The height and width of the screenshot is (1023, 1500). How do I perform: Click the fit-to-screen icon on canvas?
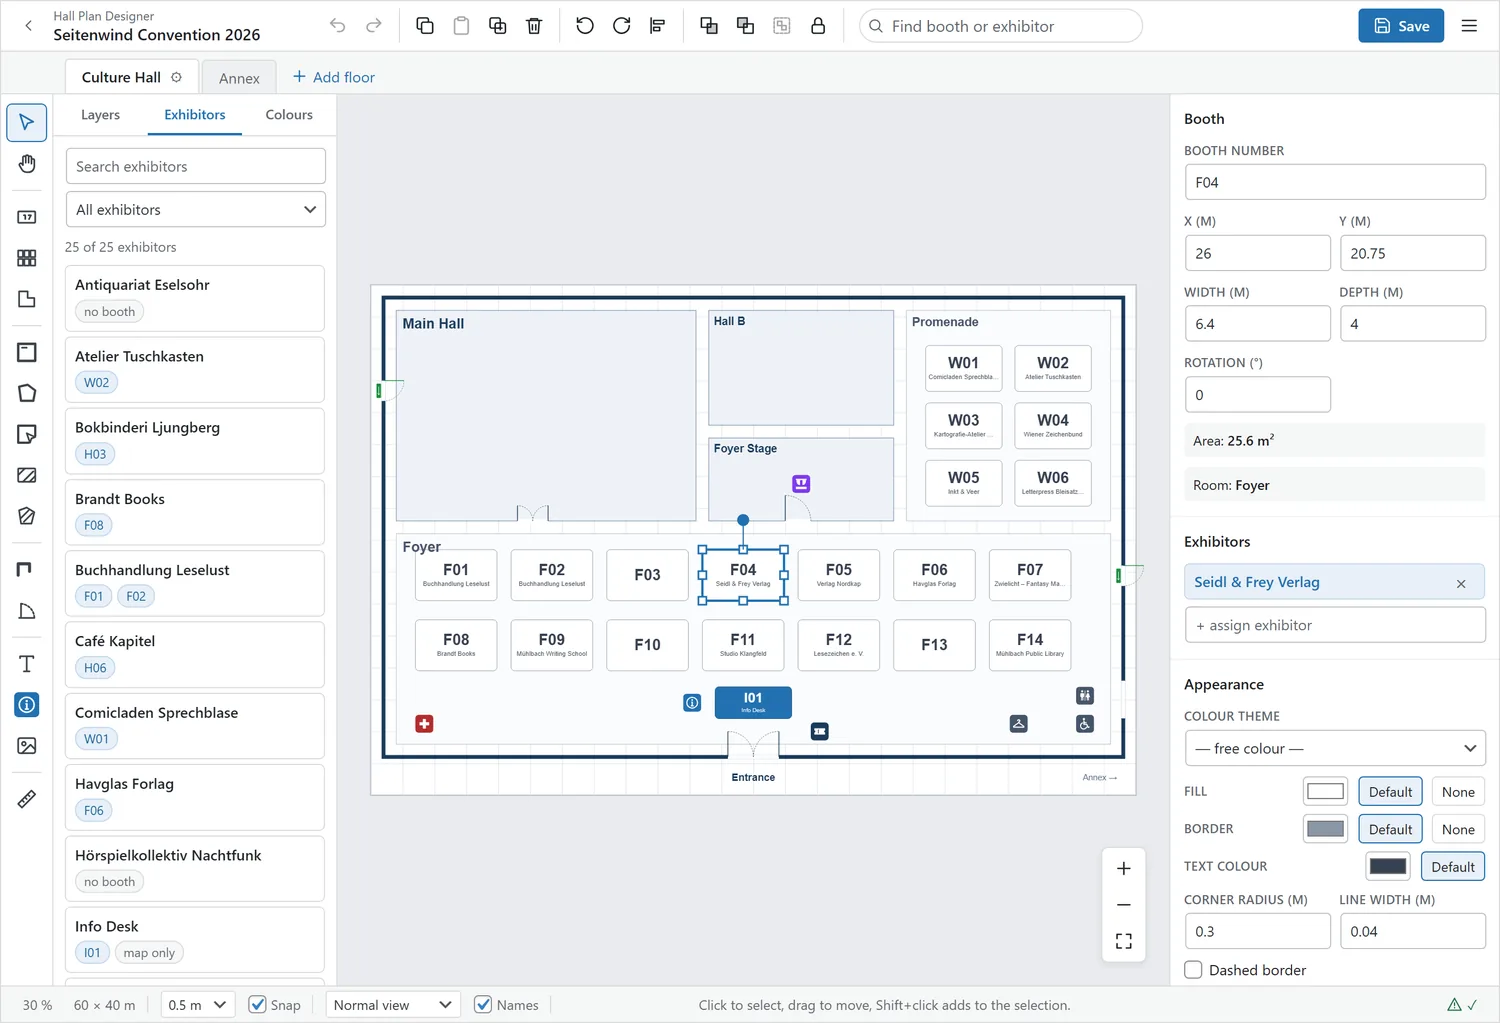pyautogui.click(x=1124, y=941)
